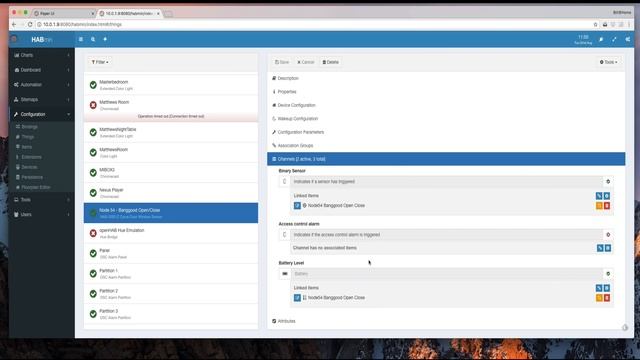640x360 pixels.
Task: Click the red error icon for openHAB Hue Emulation
Action: coord(93,233)
